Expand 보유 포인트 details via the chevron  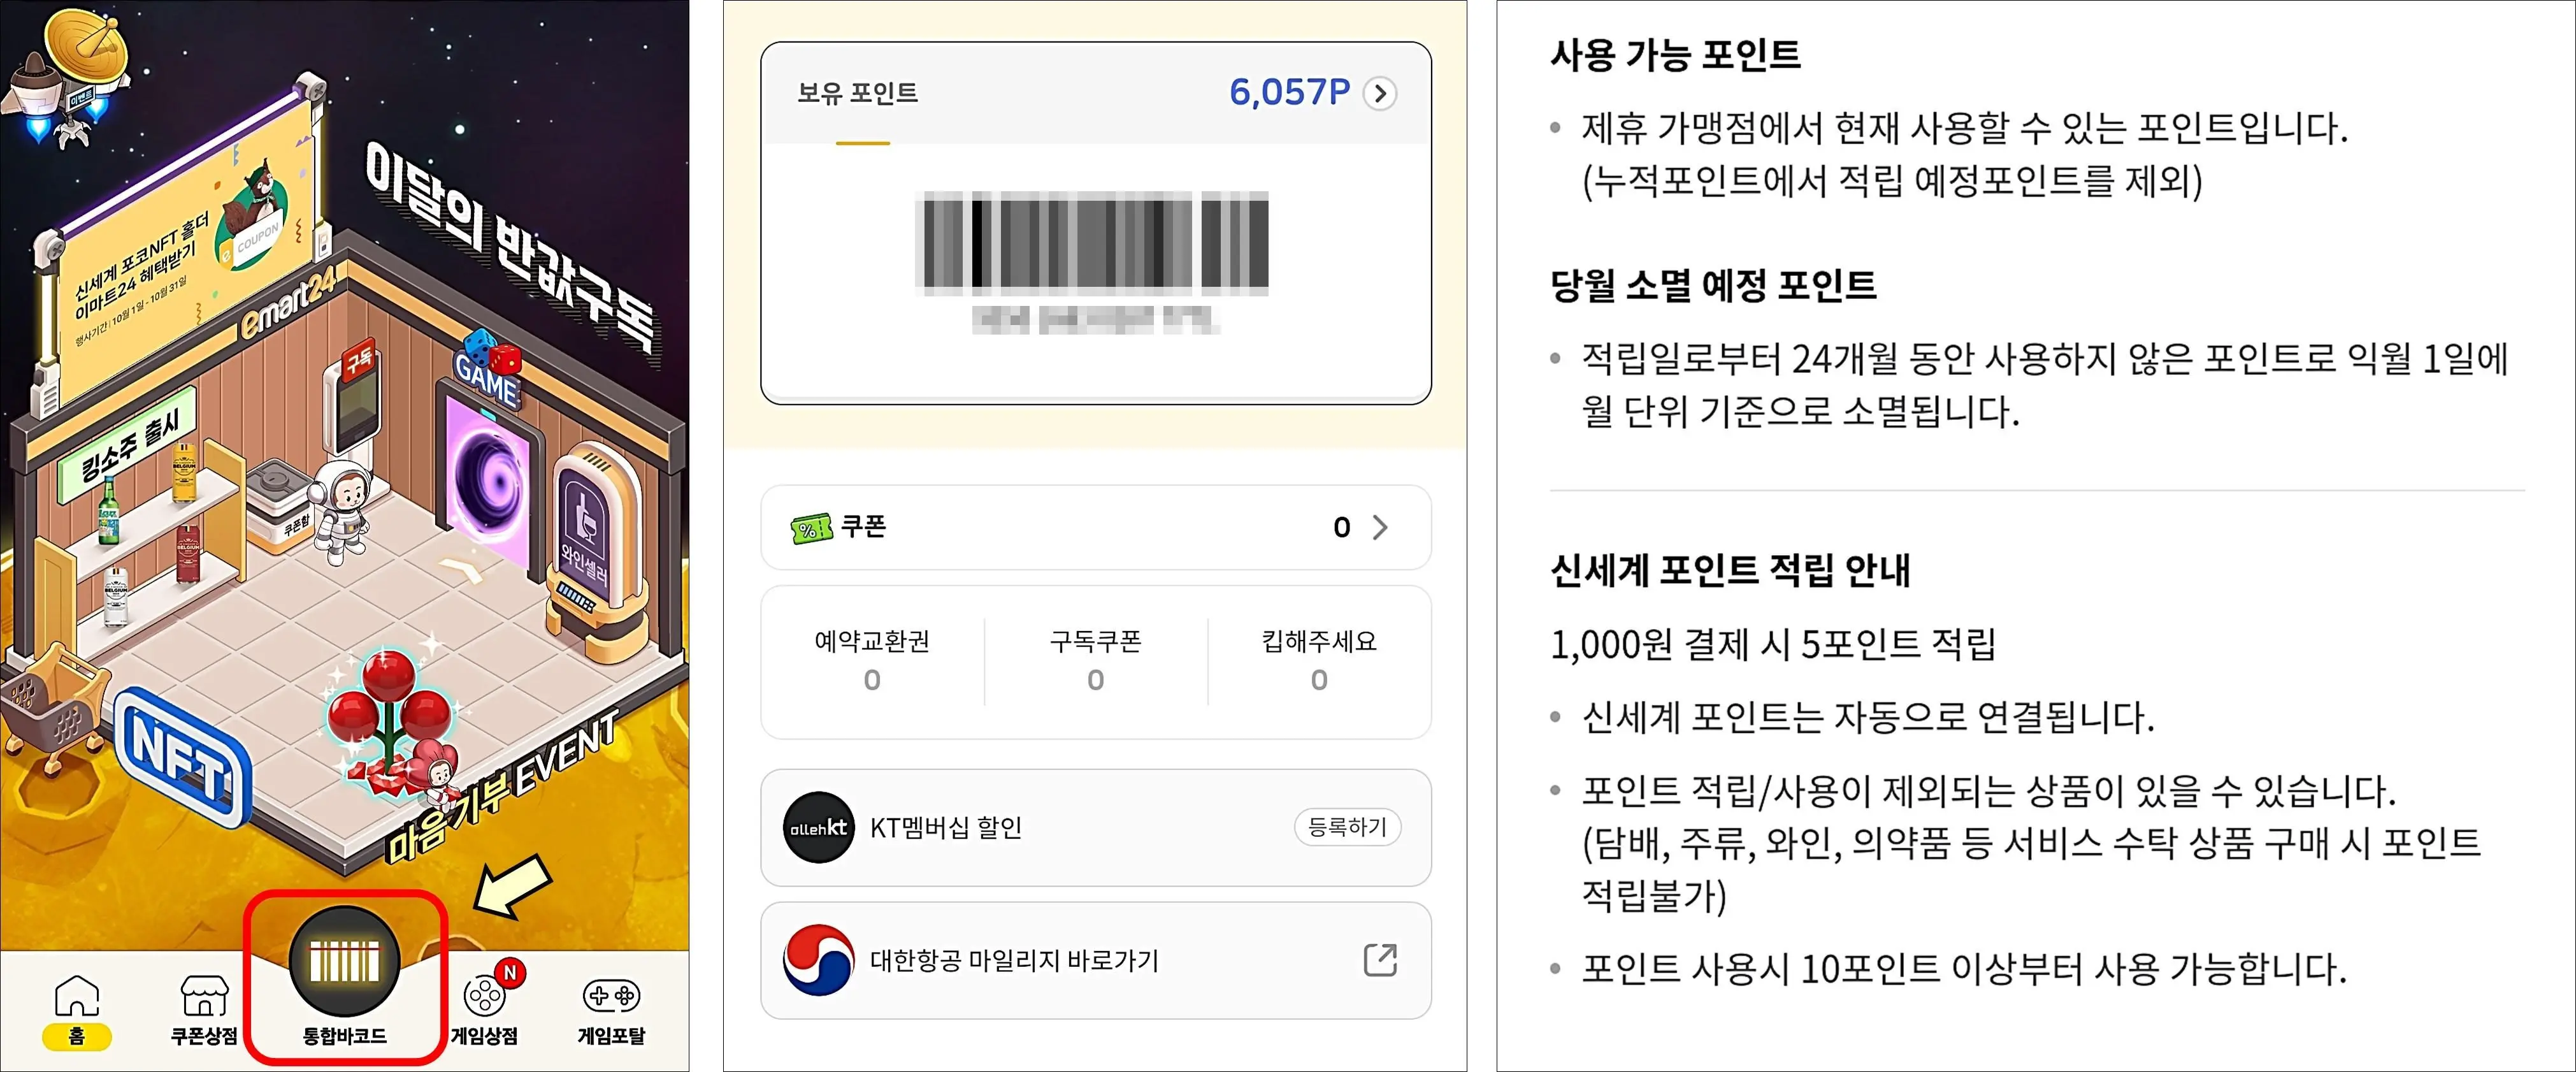[x=1382, y=93]
